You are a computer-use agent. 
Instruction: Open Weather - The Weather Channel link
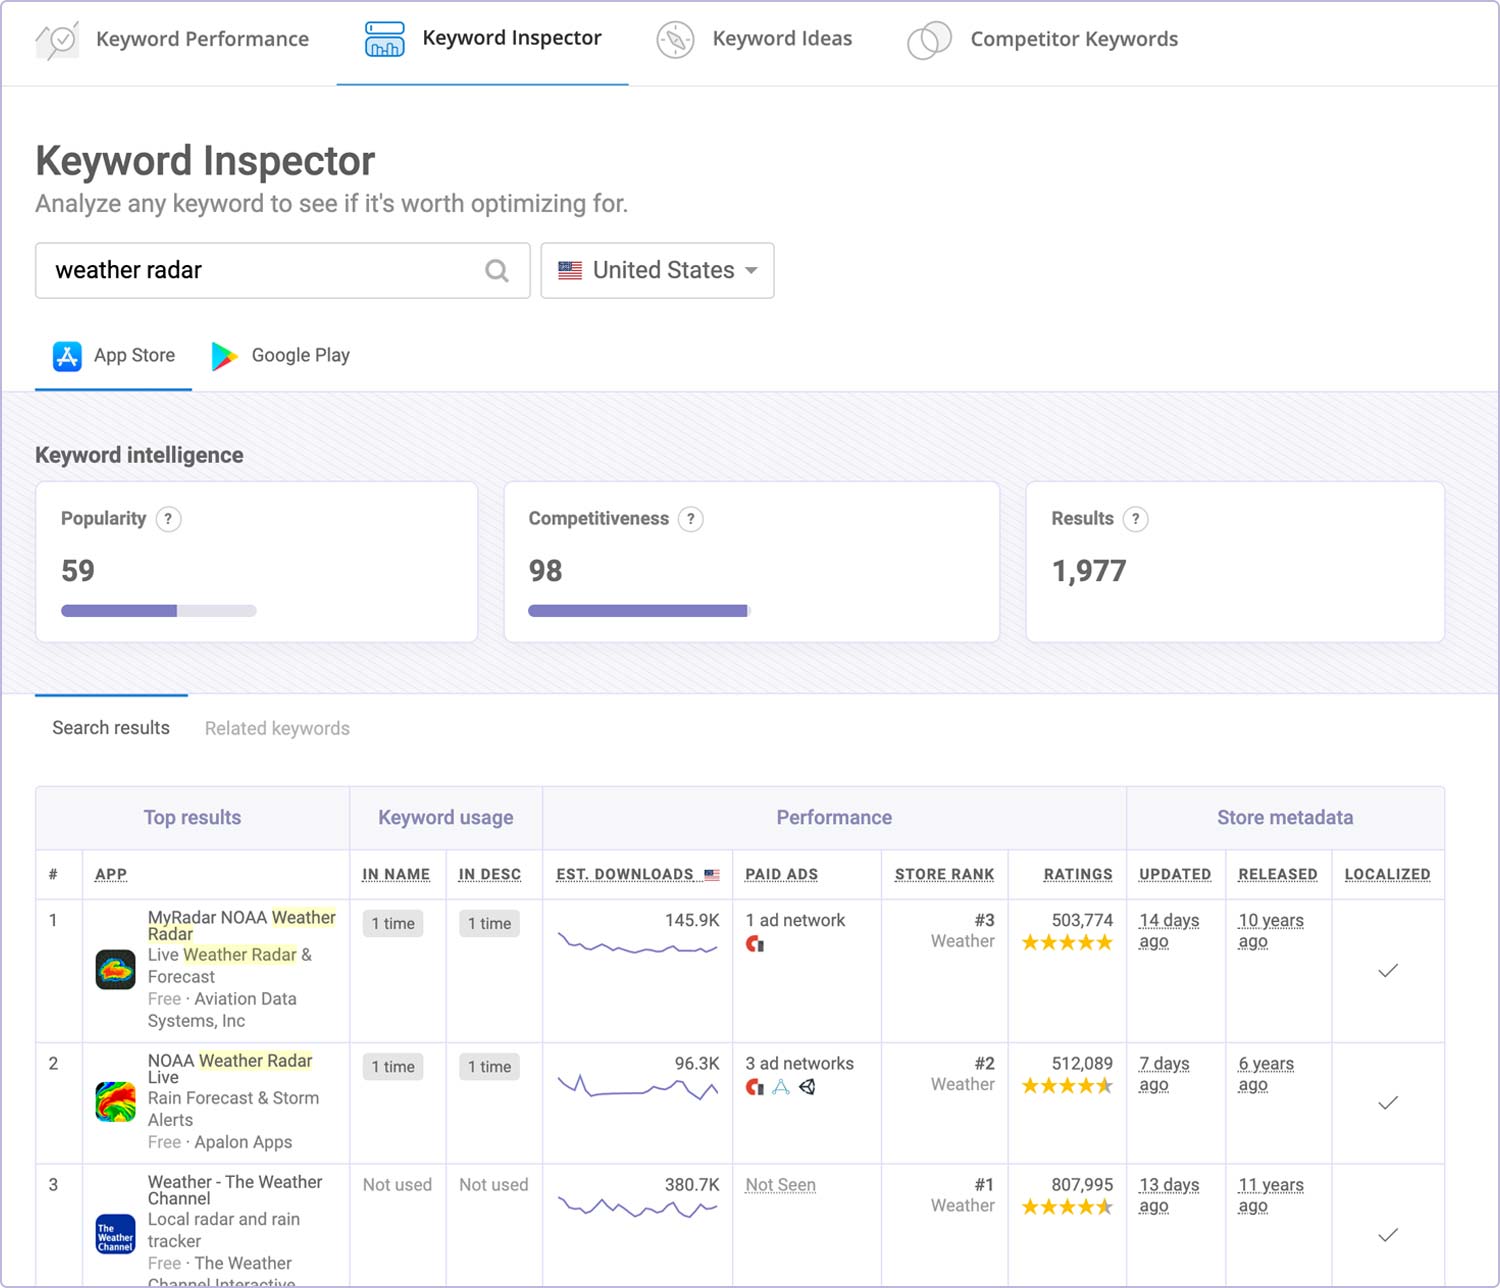235,1190
